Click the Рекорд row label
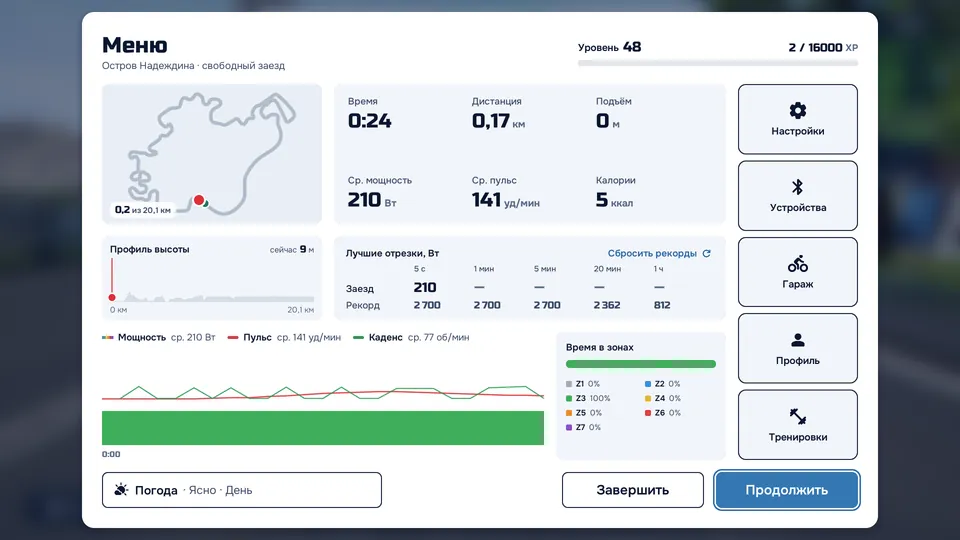The width and height of the screenshot is (960, 540). 362,305
